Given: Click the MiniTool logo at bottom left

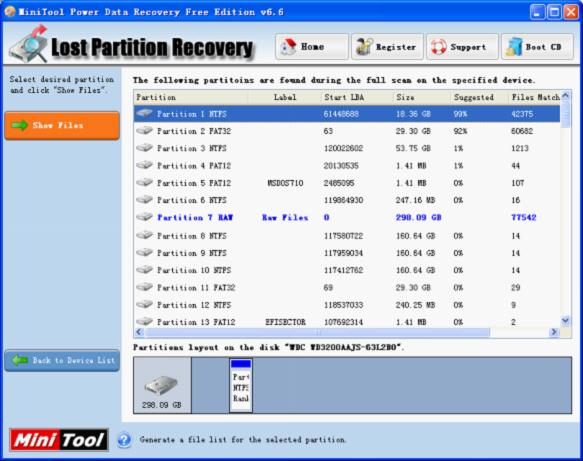Looking at the screenshot, I should [x=59, y=440].
